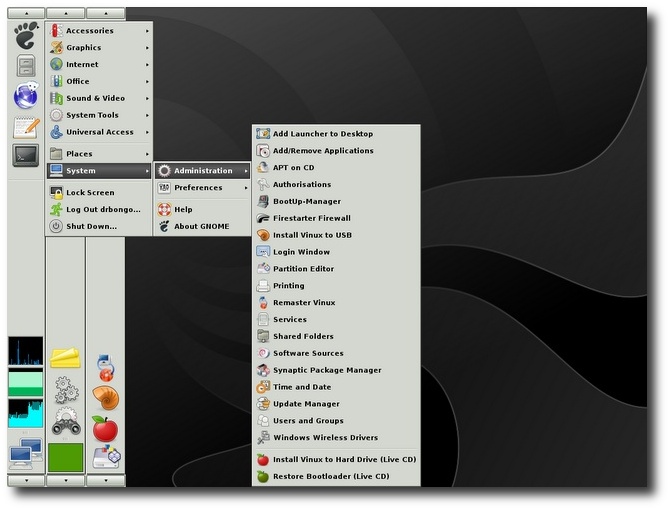The image size is (670, 510).
Task: Choose Lock Screen from the menu
Action: (x=99, y=193)
